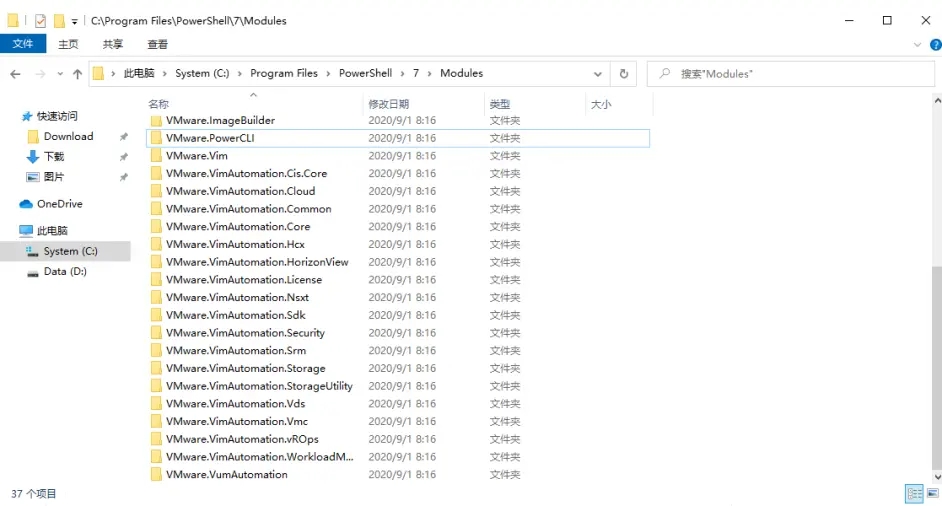Expand the chevron after Program Files breadcrumb
Viewport: 942px width, 506px height.
(x=329, y=73)
